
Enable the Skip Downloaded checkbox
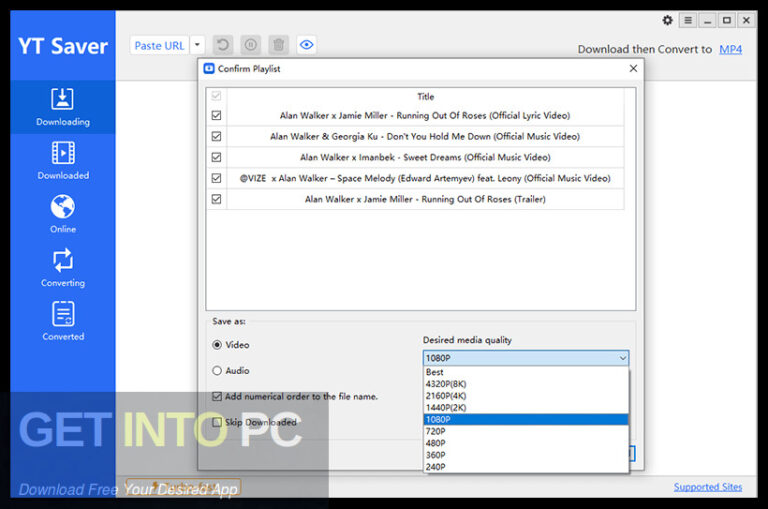(217, 422)
